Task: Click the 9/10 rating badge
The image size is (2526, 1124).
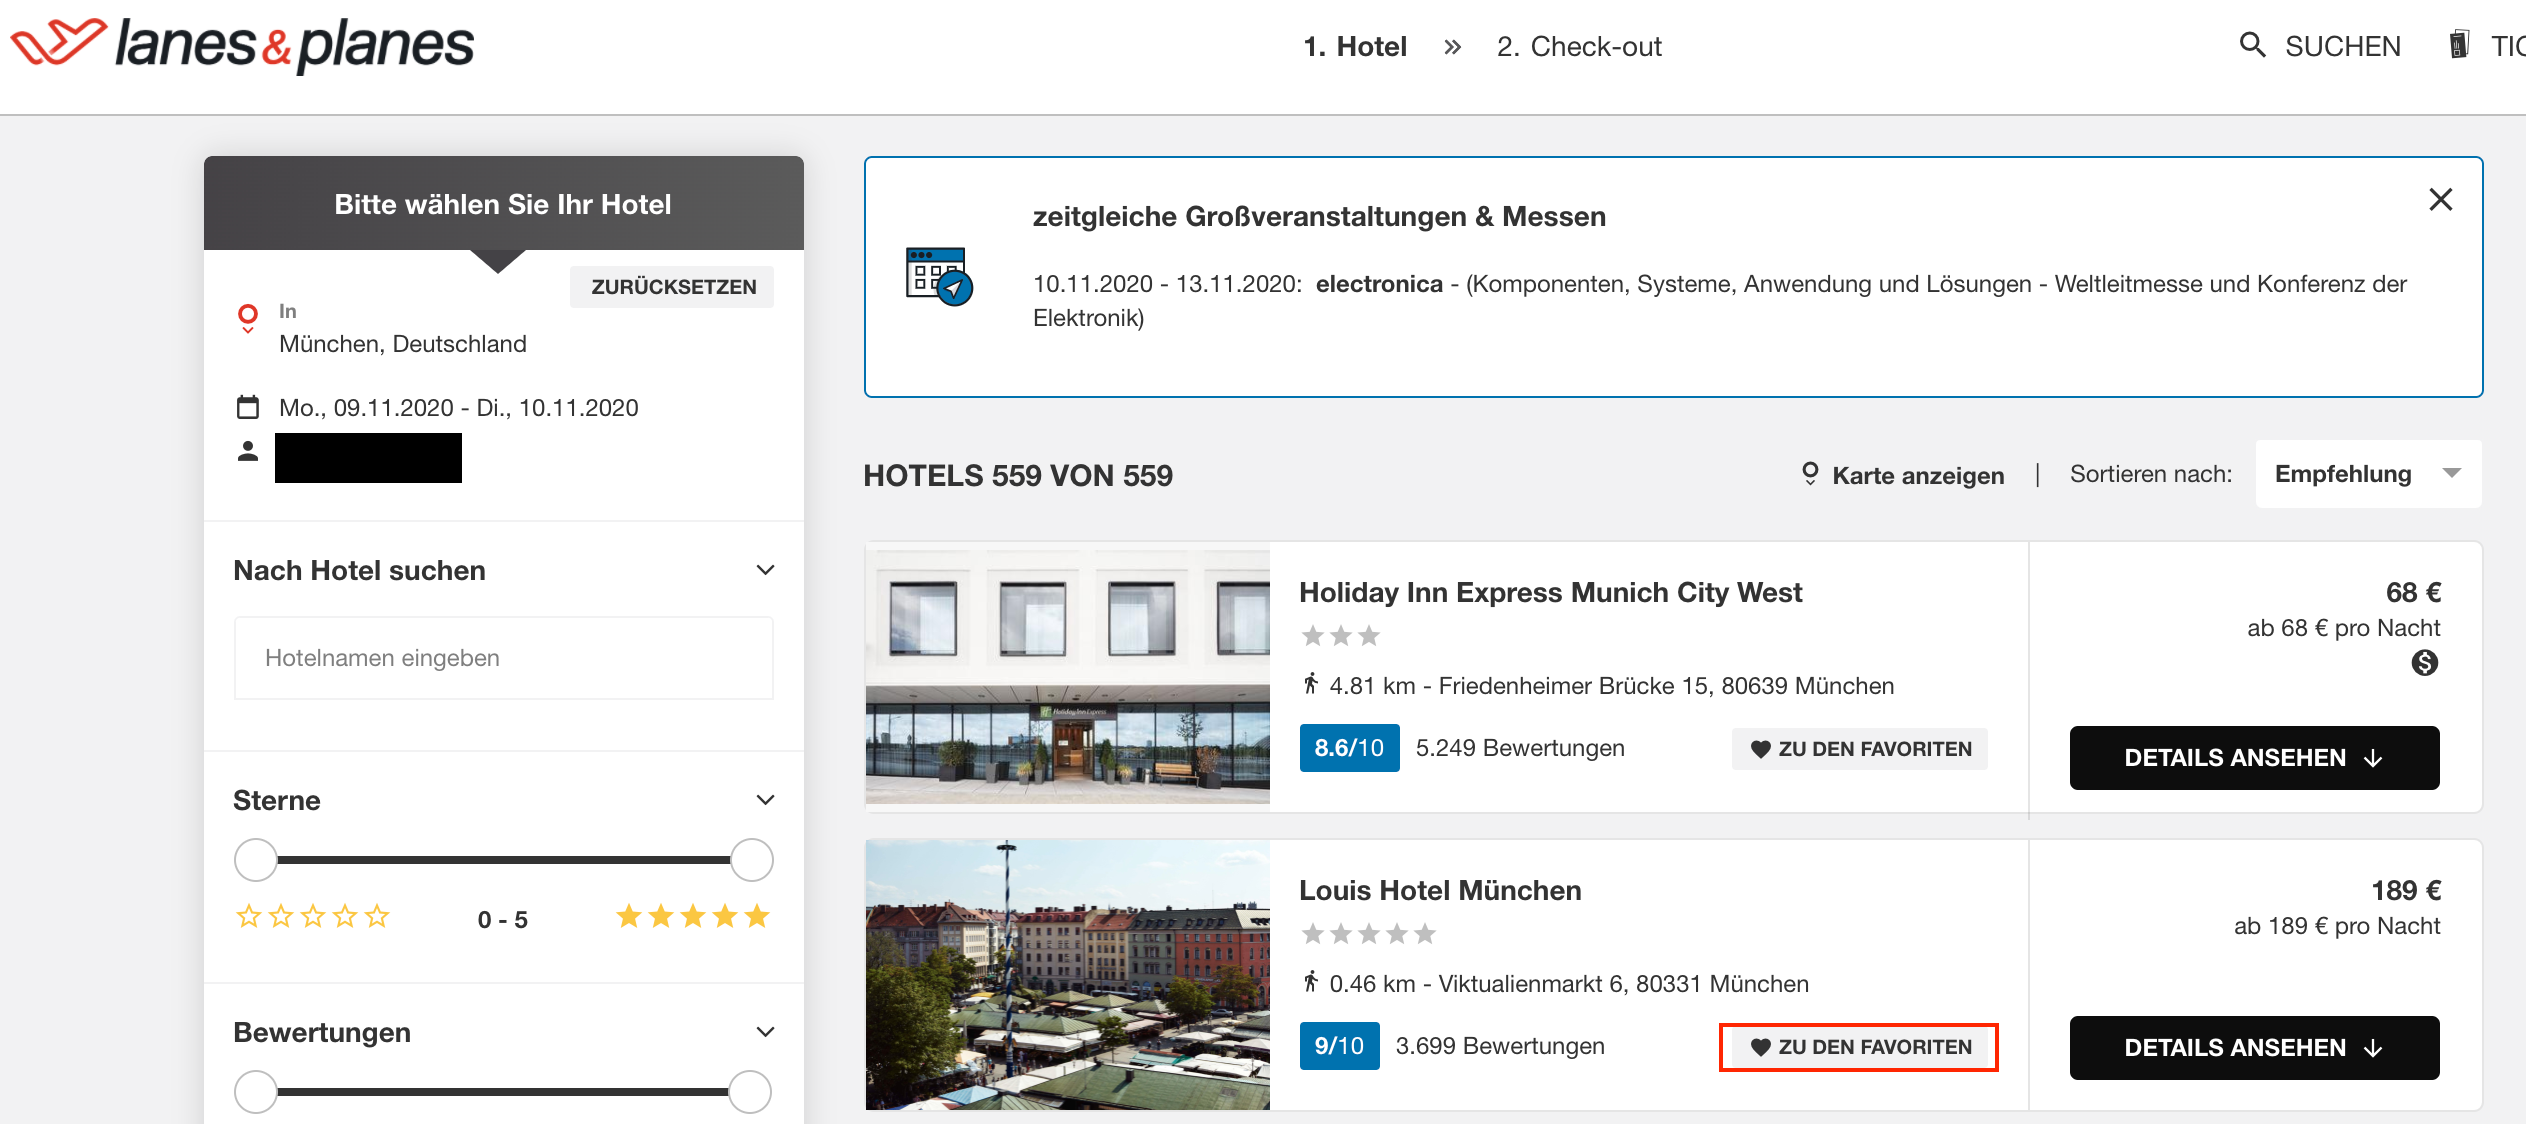Action: [1339, 1046]
